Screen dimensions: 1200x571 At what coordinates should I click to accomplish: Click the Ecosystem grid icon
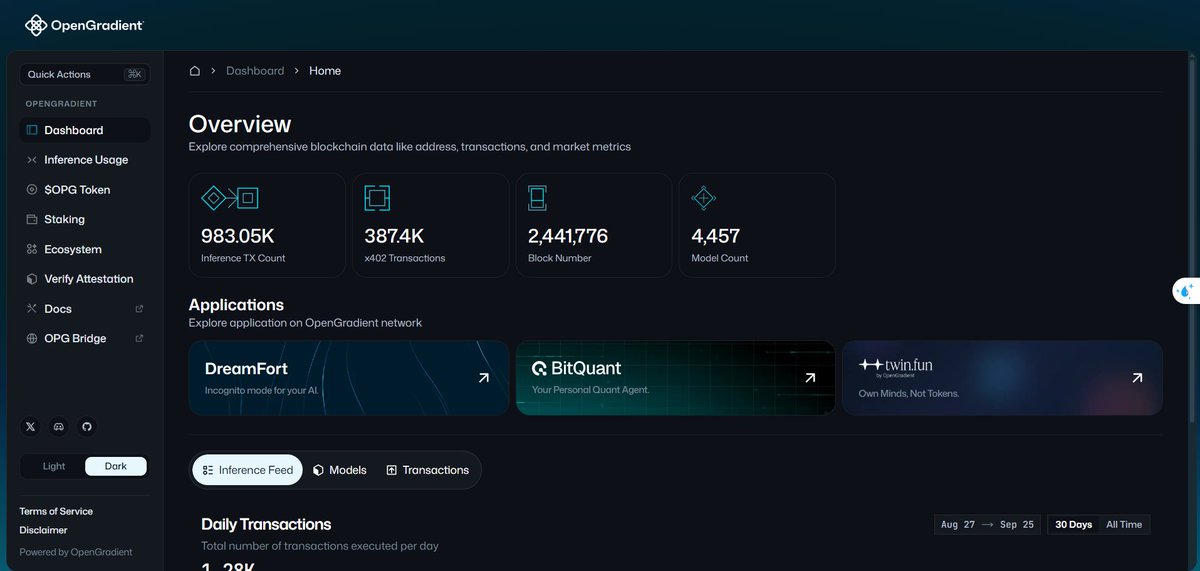point(32,249)
